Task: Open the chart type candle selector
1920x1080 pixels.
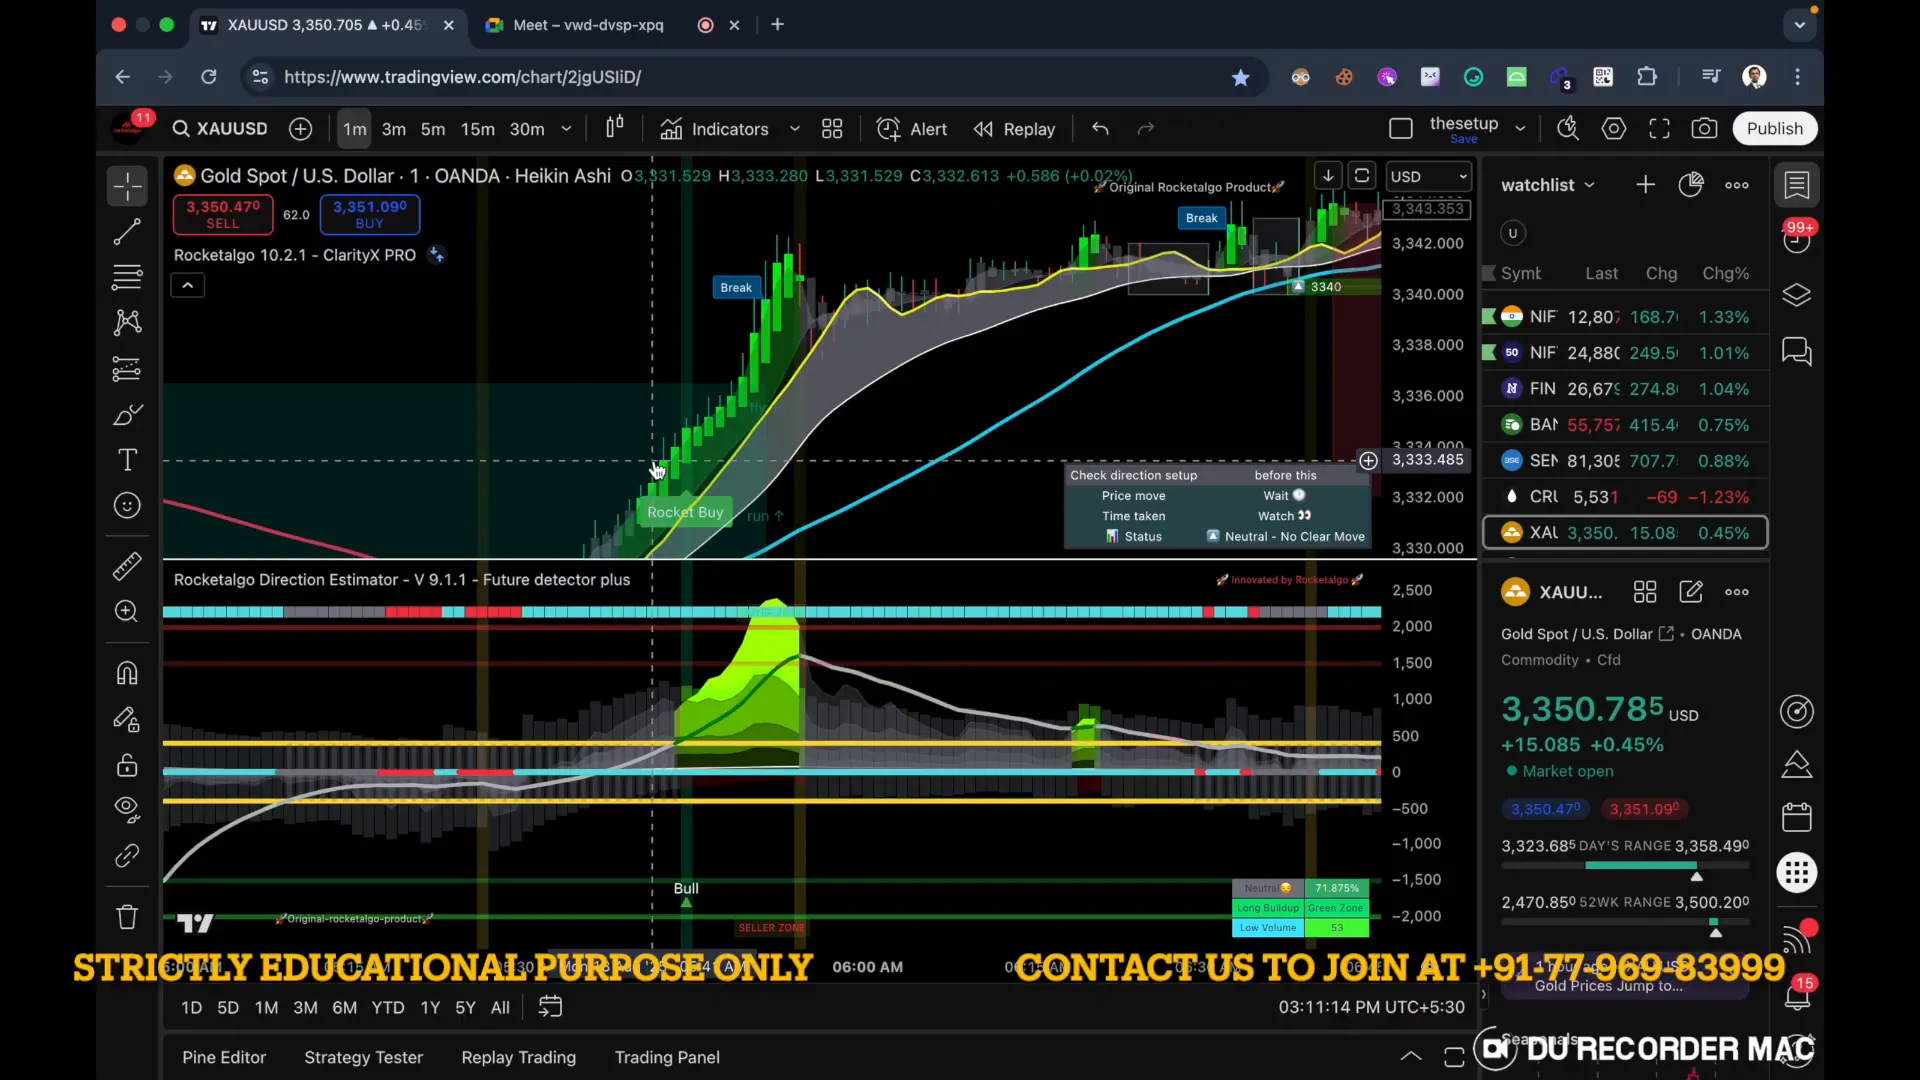Action: [615, 128]
